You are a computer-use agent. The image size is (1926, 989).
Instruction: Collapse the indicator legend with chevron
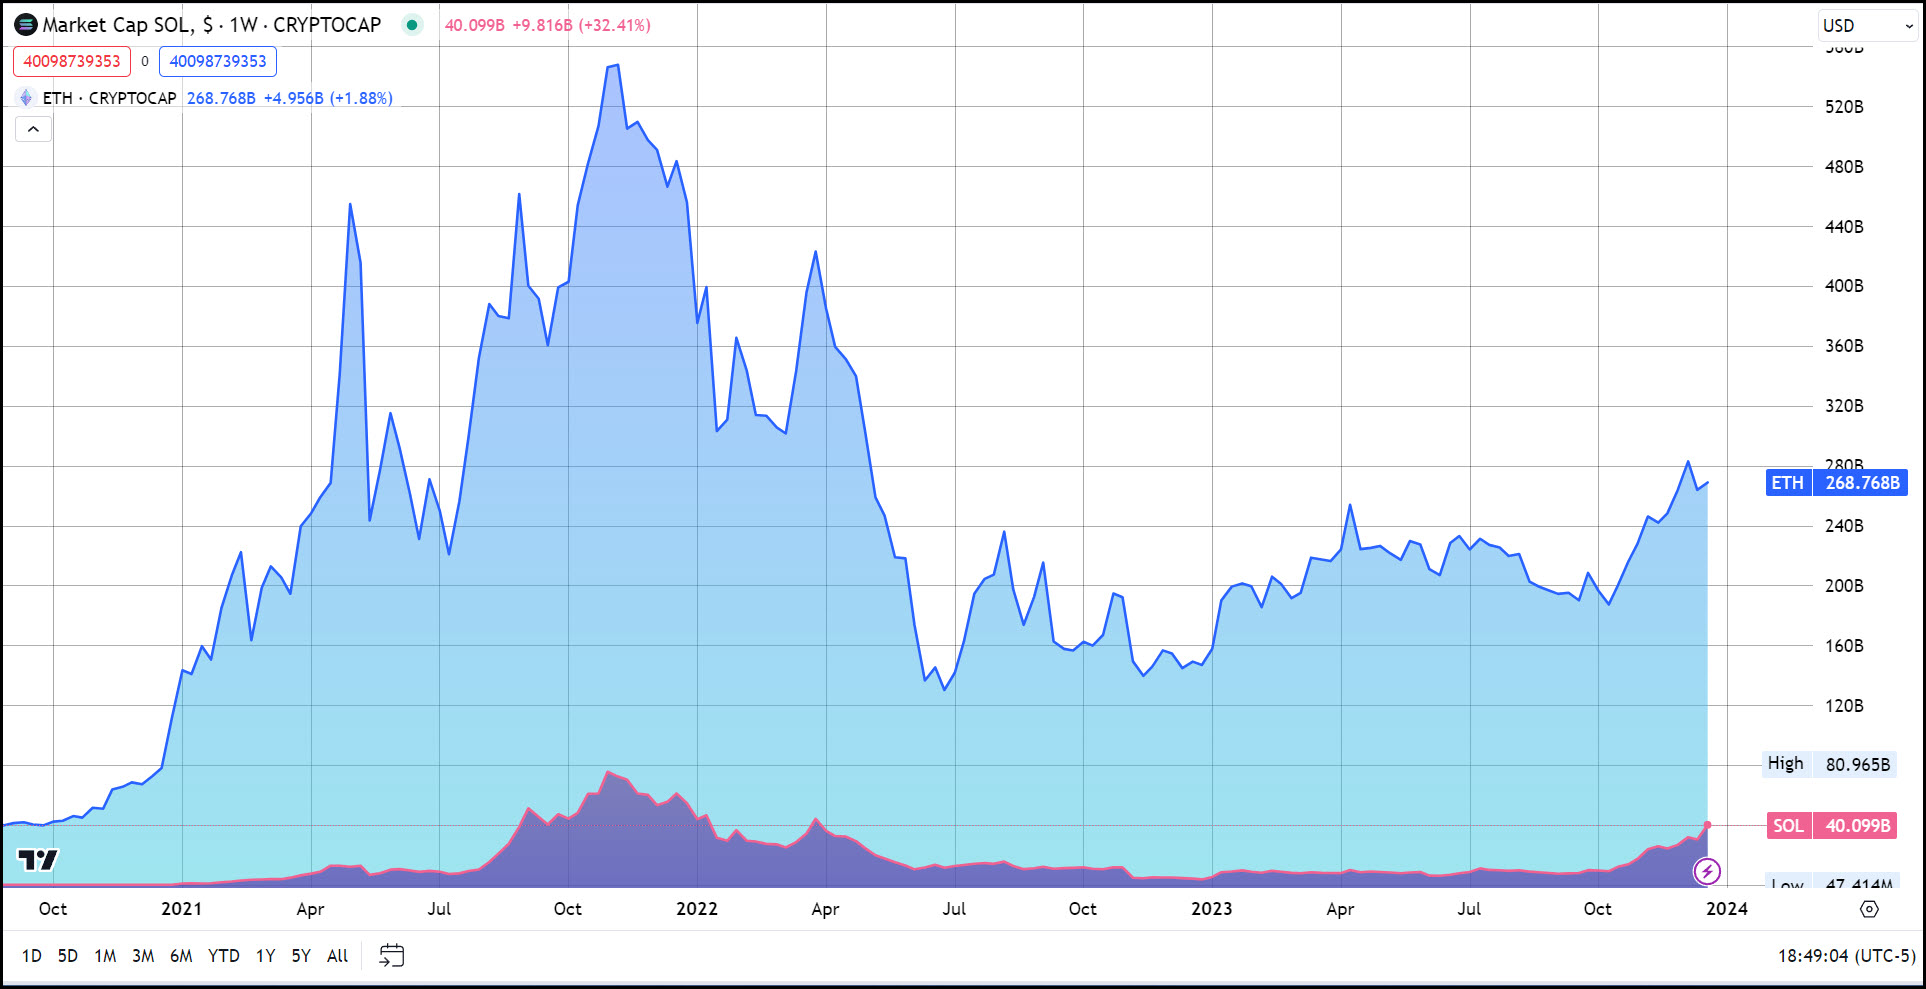33,129
